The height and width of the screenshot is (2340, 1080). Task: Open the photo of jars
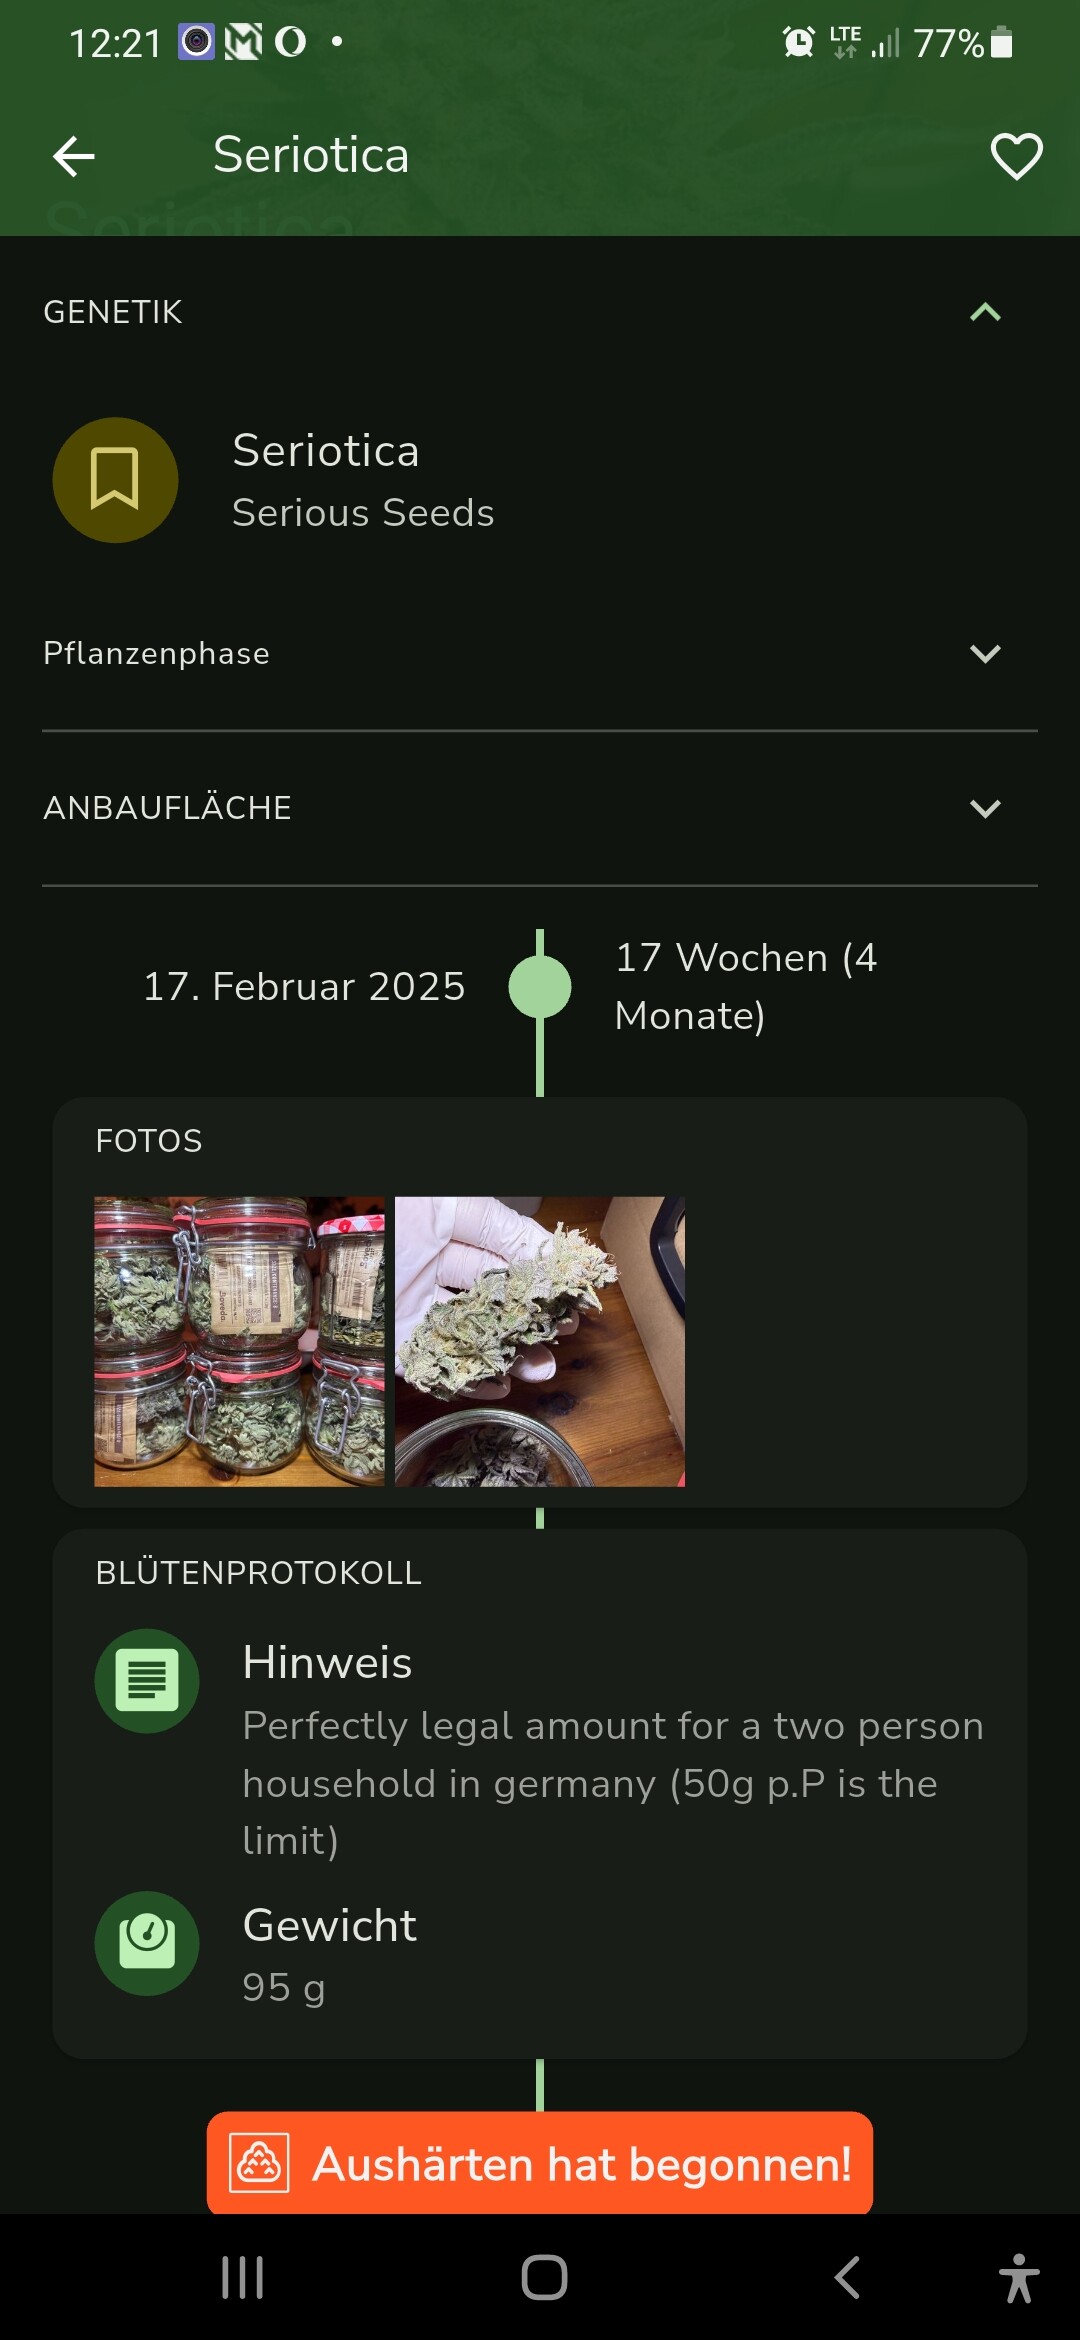[239, 1341]
